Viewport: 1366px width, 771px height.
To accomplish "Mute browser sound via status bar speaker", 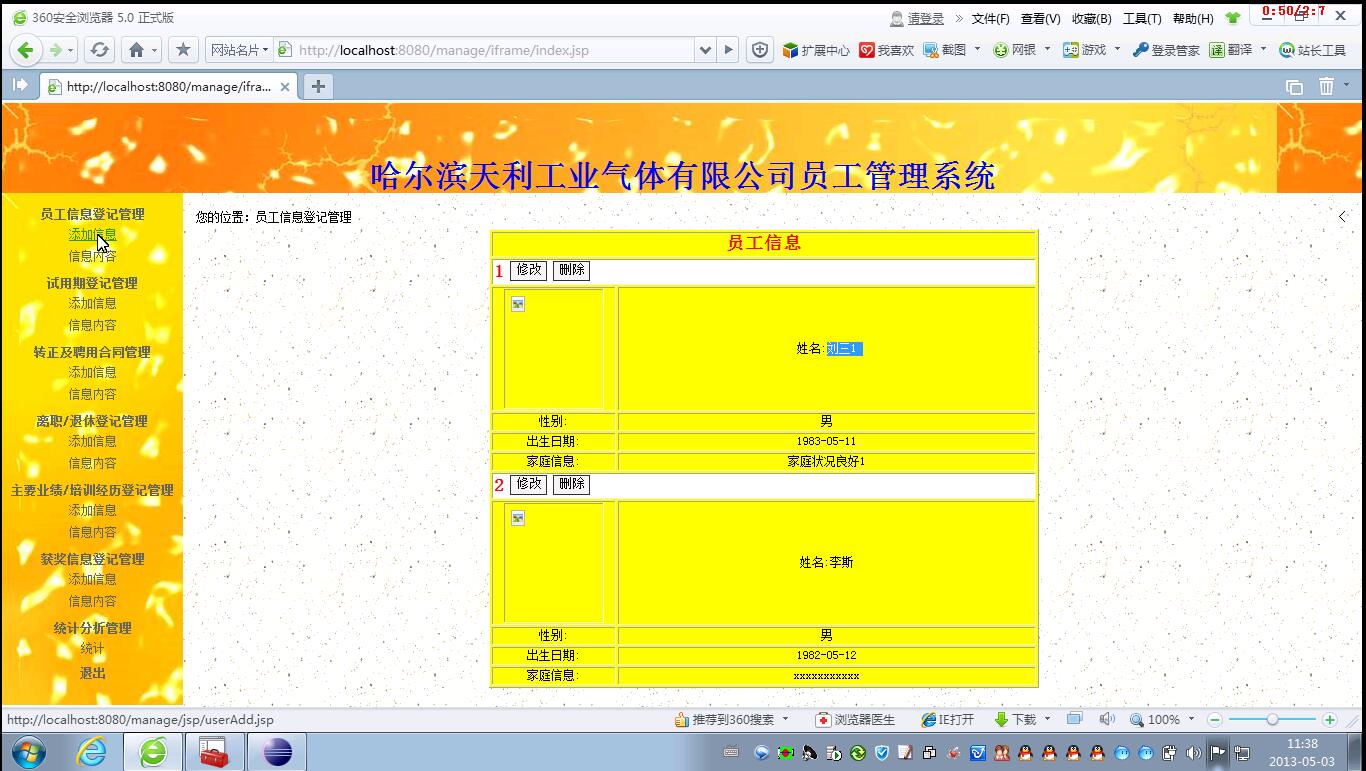I will (1106, 720).
